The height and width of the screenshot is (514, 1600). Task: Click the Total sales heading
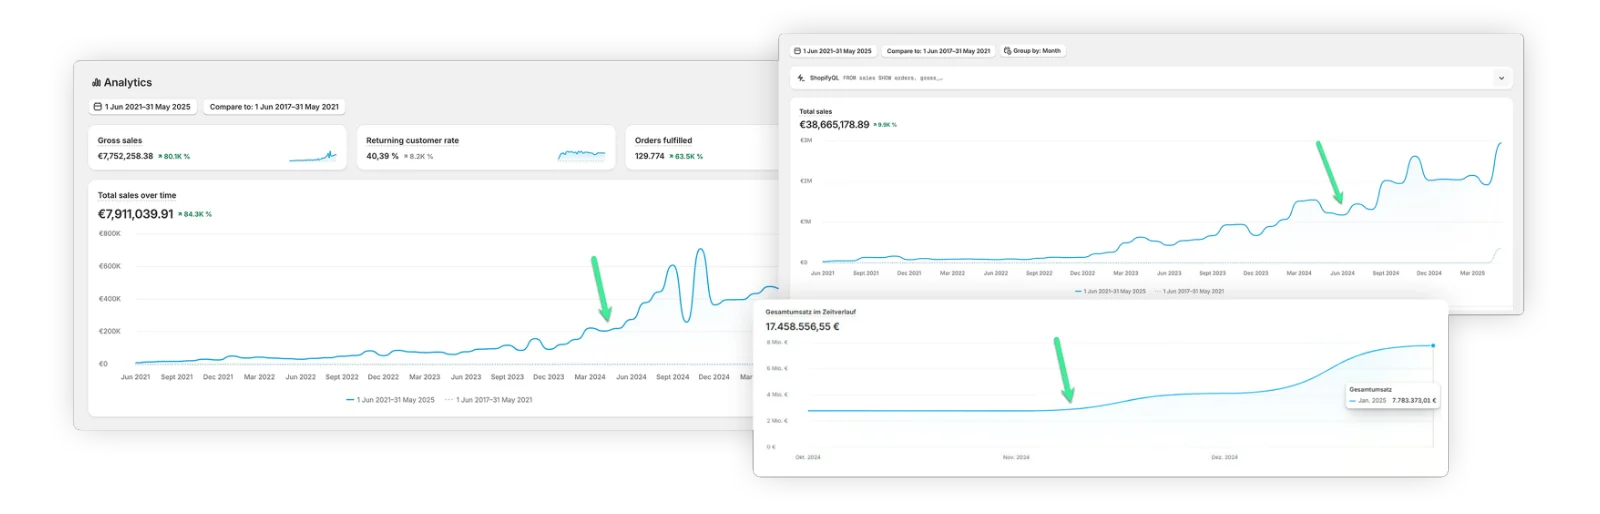point(816,112)
